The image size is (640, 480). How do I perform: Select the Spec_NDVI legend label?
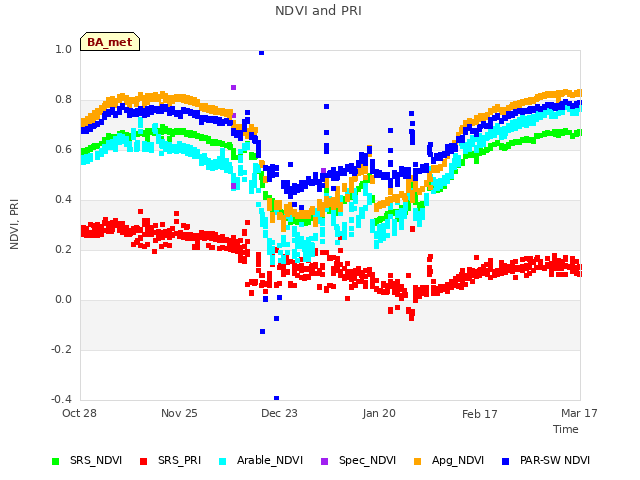[x=367, y=460]
